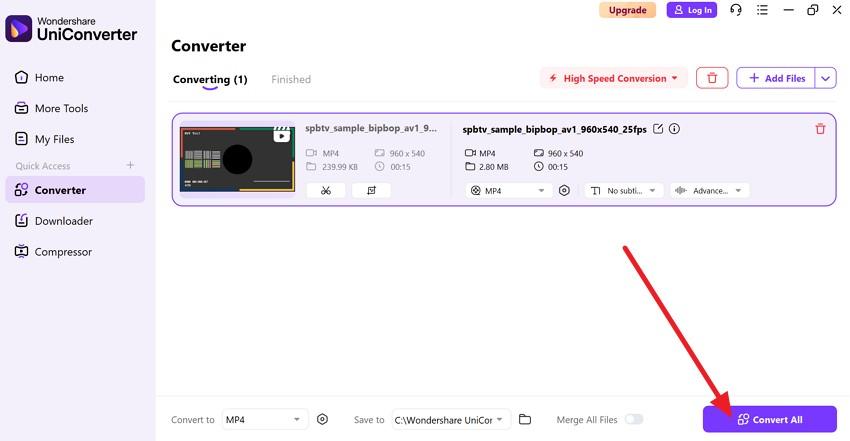The image size is (850, 441).
Task: Open the Save to path dropdown
Action: [451, 419]
